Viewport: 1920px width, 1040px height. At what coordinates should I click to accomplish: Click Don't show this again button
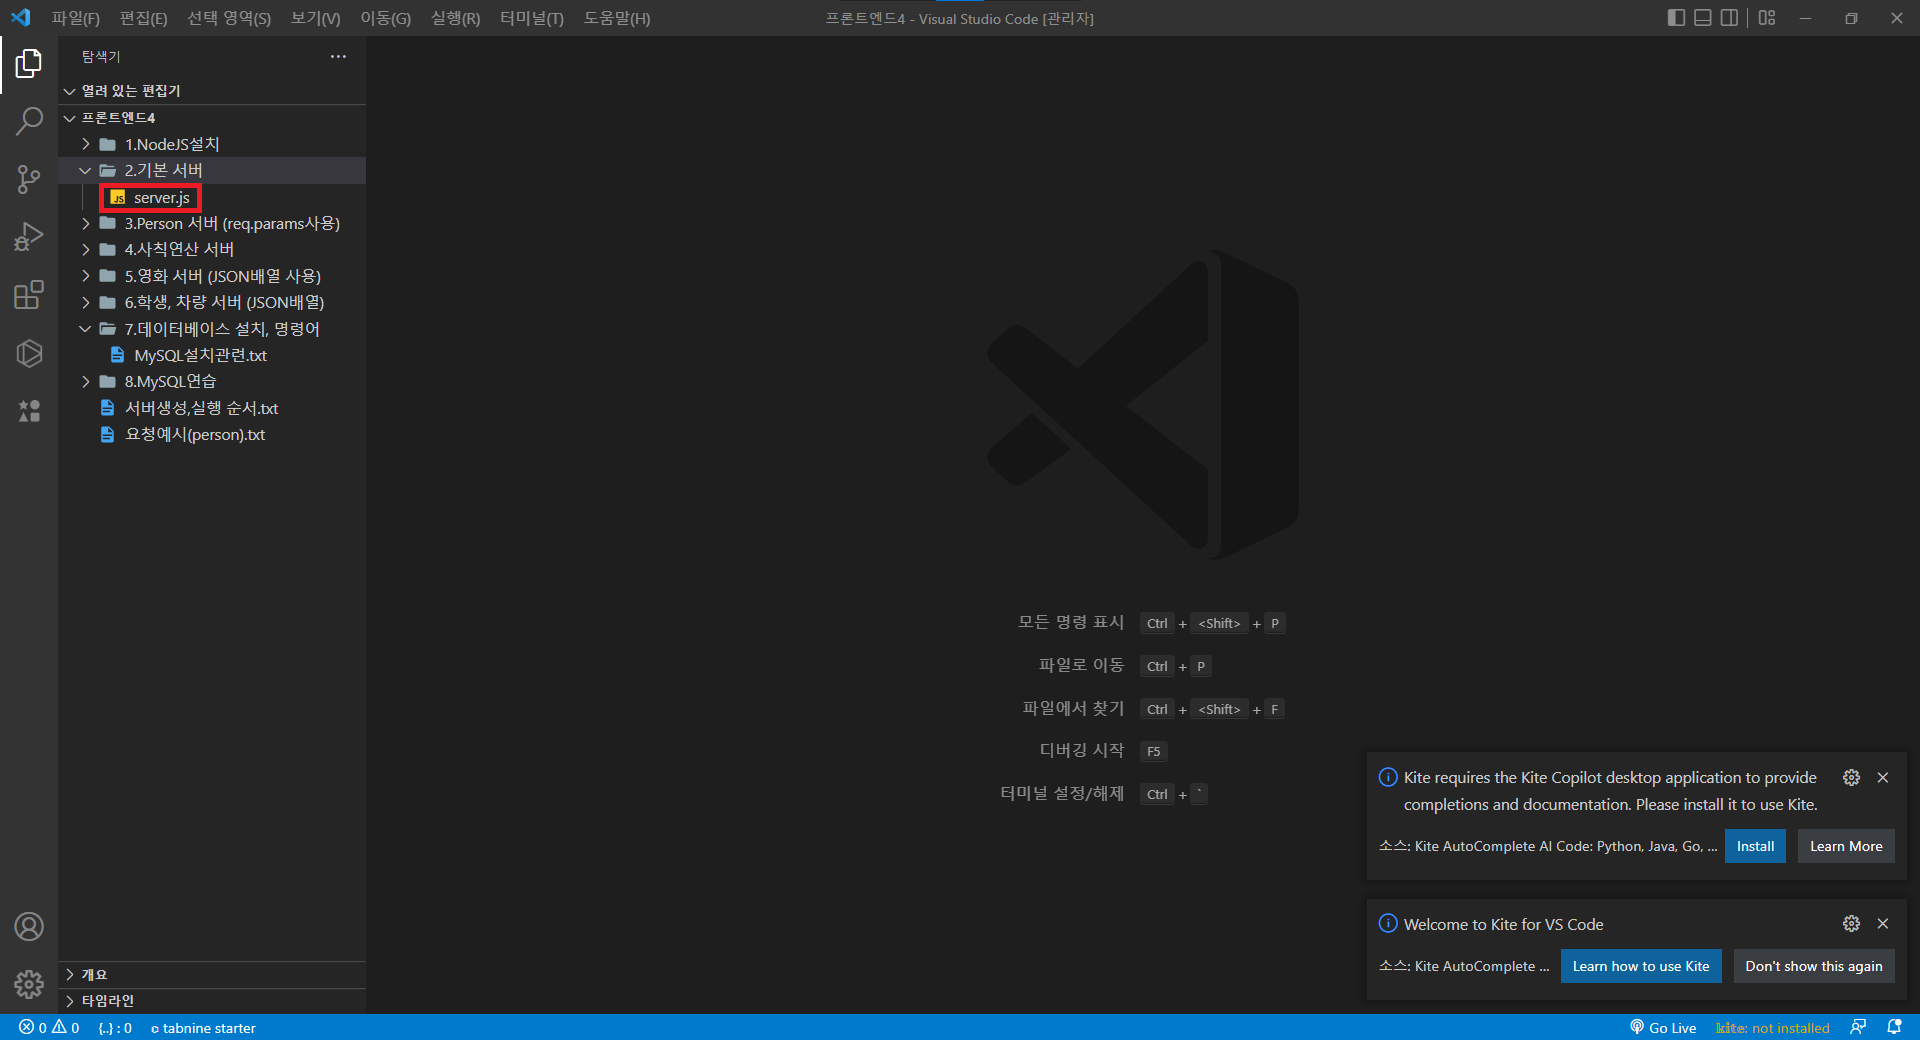(x=1814, y=966)
